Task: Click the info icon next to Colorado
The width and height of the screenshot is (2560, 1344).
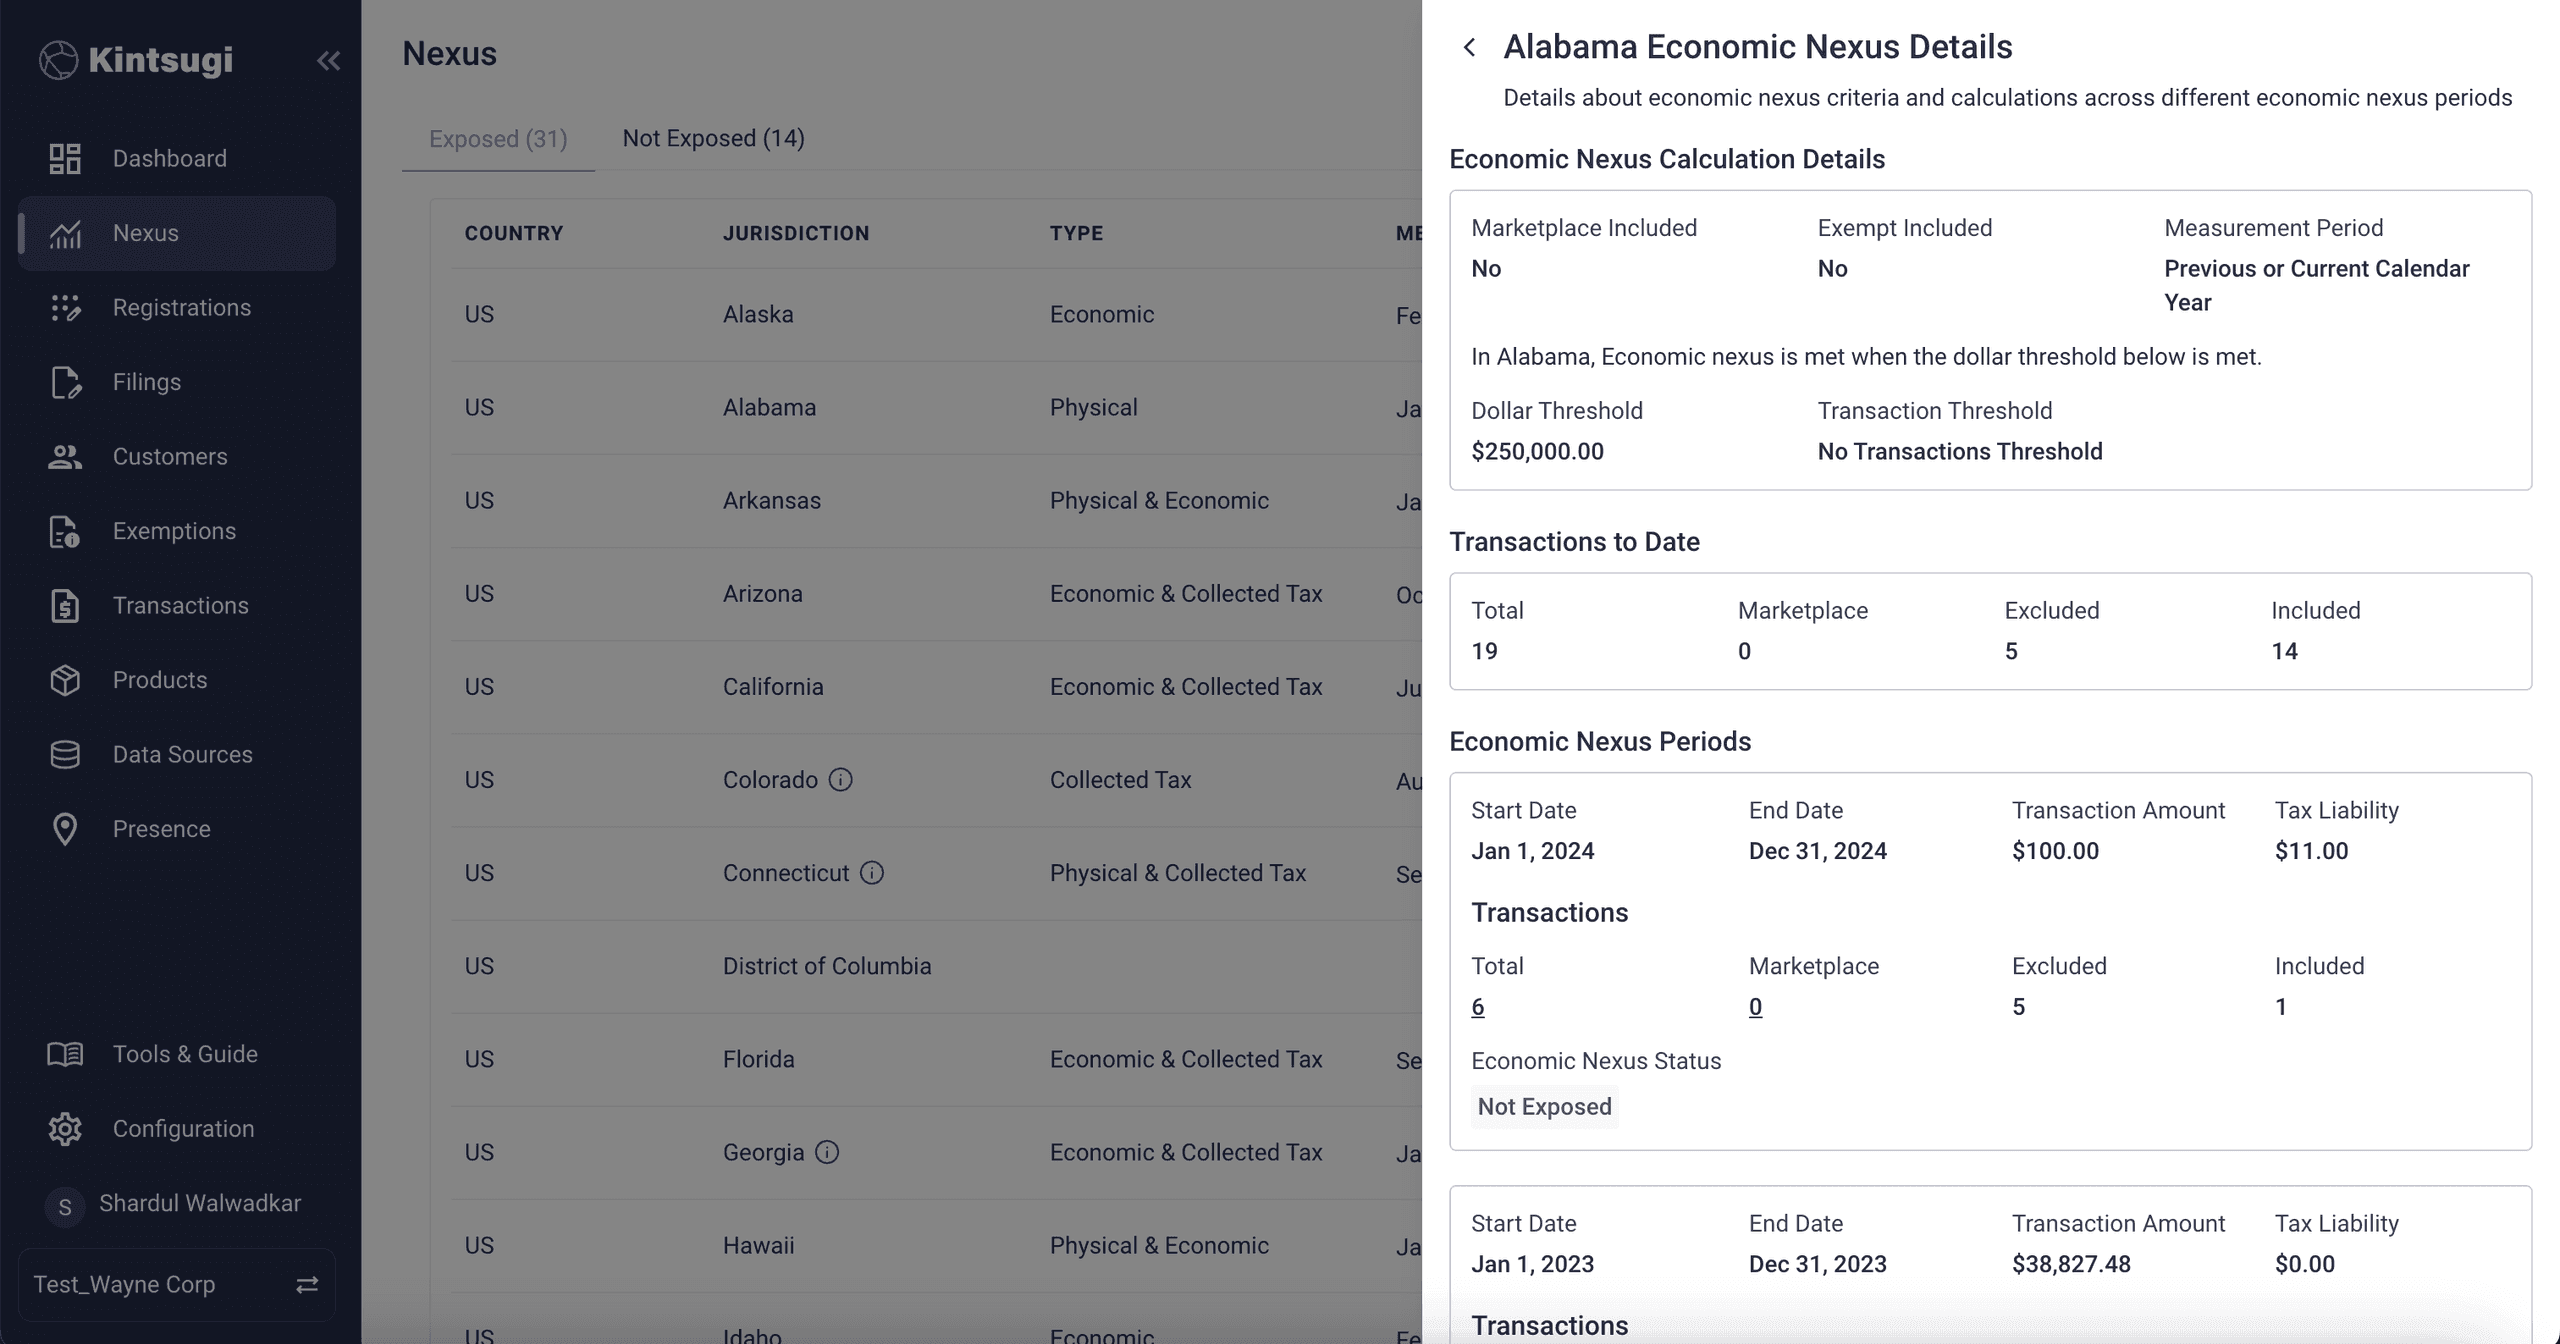Action: (x=841, y=780)
